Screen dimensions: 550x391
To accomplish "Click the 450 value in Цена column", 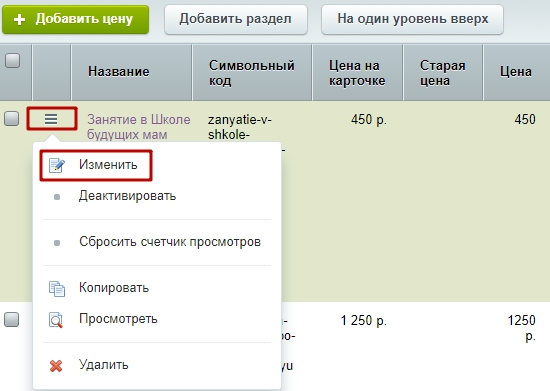I will coord(525,120).
